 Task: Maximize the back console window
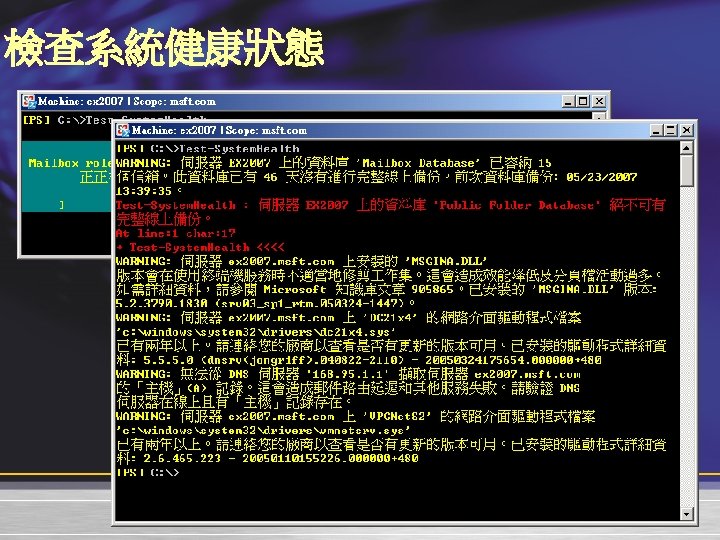583,101
